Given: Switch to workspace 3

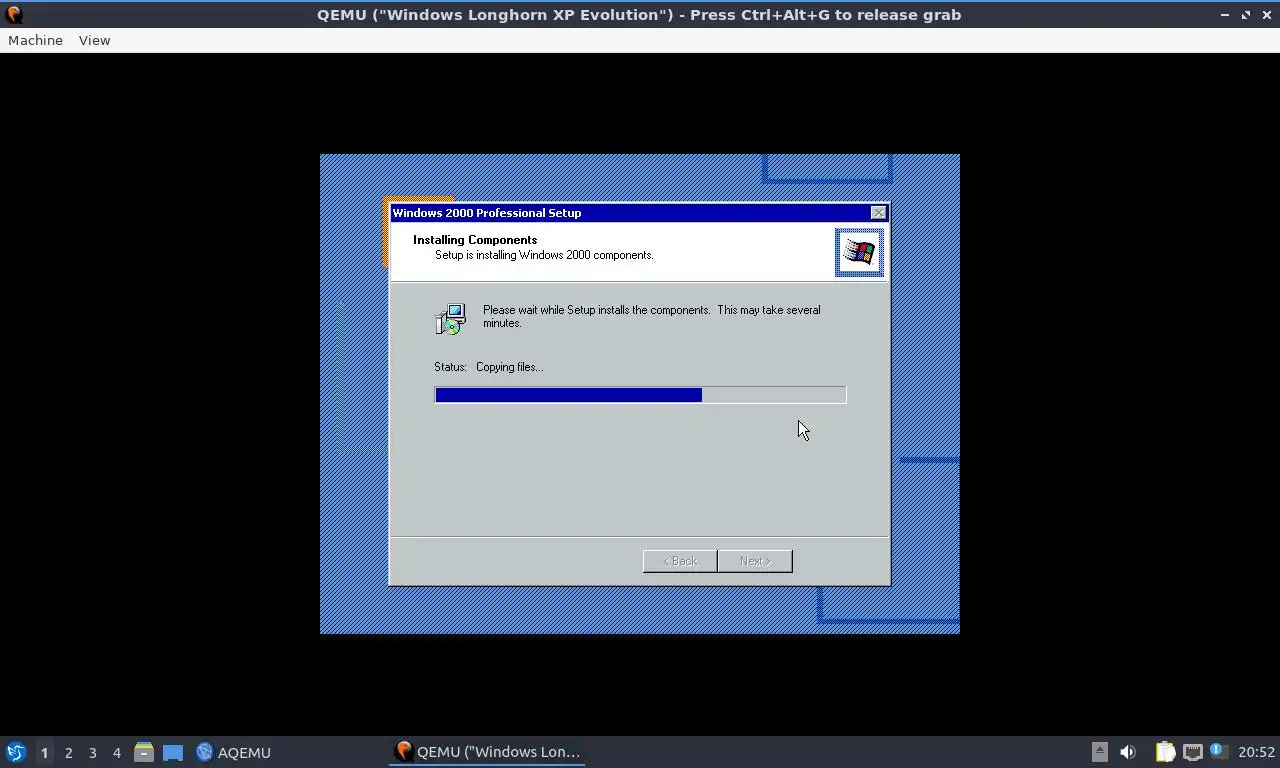Looking at the screenshot, I should [x=92, y=753].
